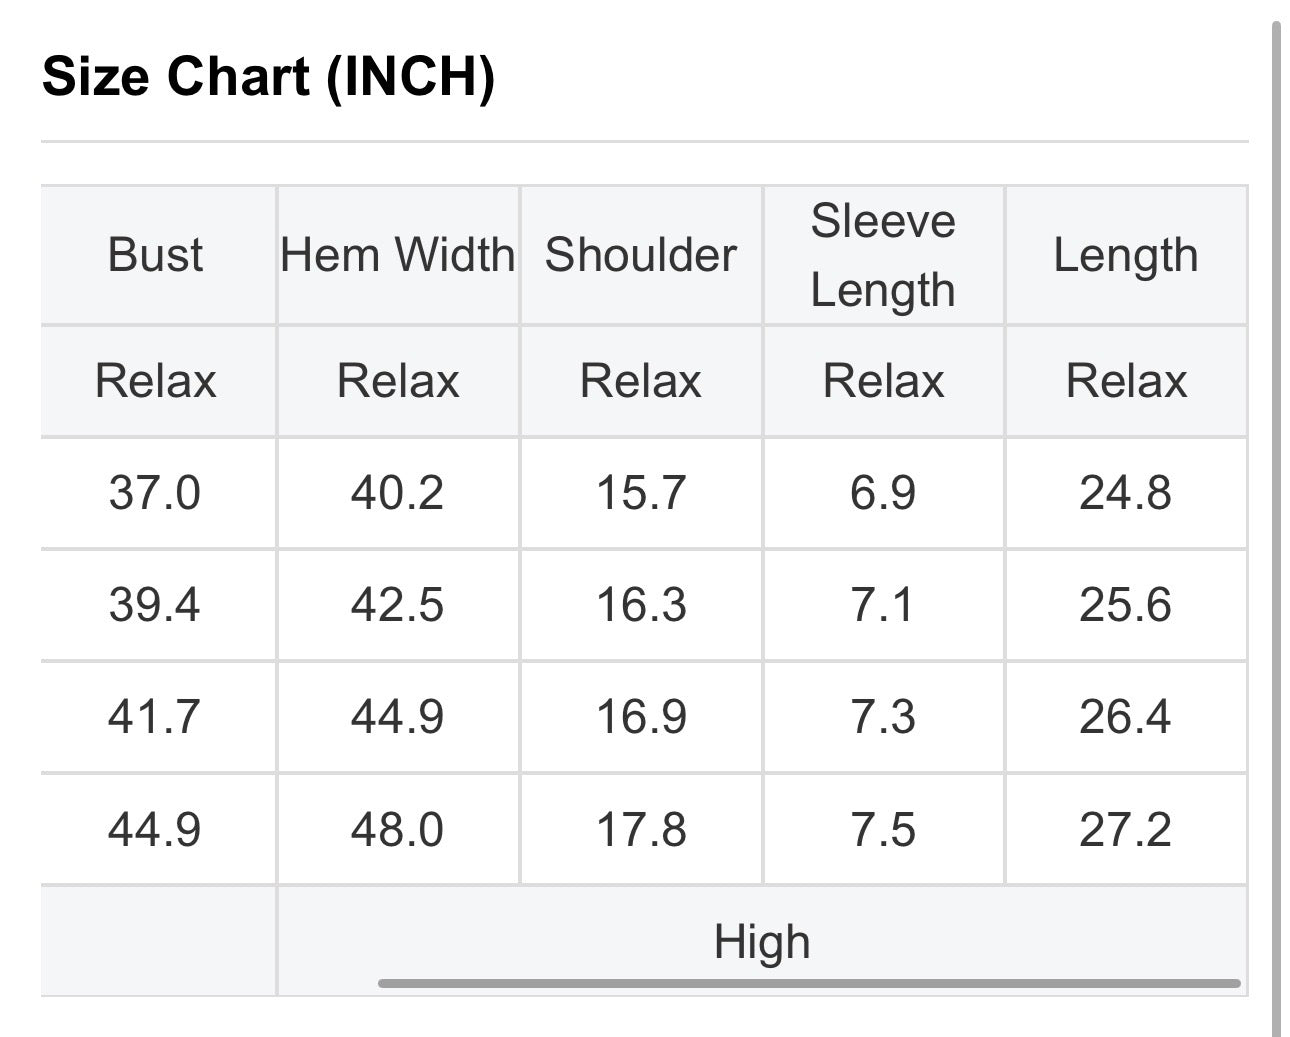Click the vertical scrollbar at right edge
Screen dimensions: 1290x1037
click(1276, 528)
